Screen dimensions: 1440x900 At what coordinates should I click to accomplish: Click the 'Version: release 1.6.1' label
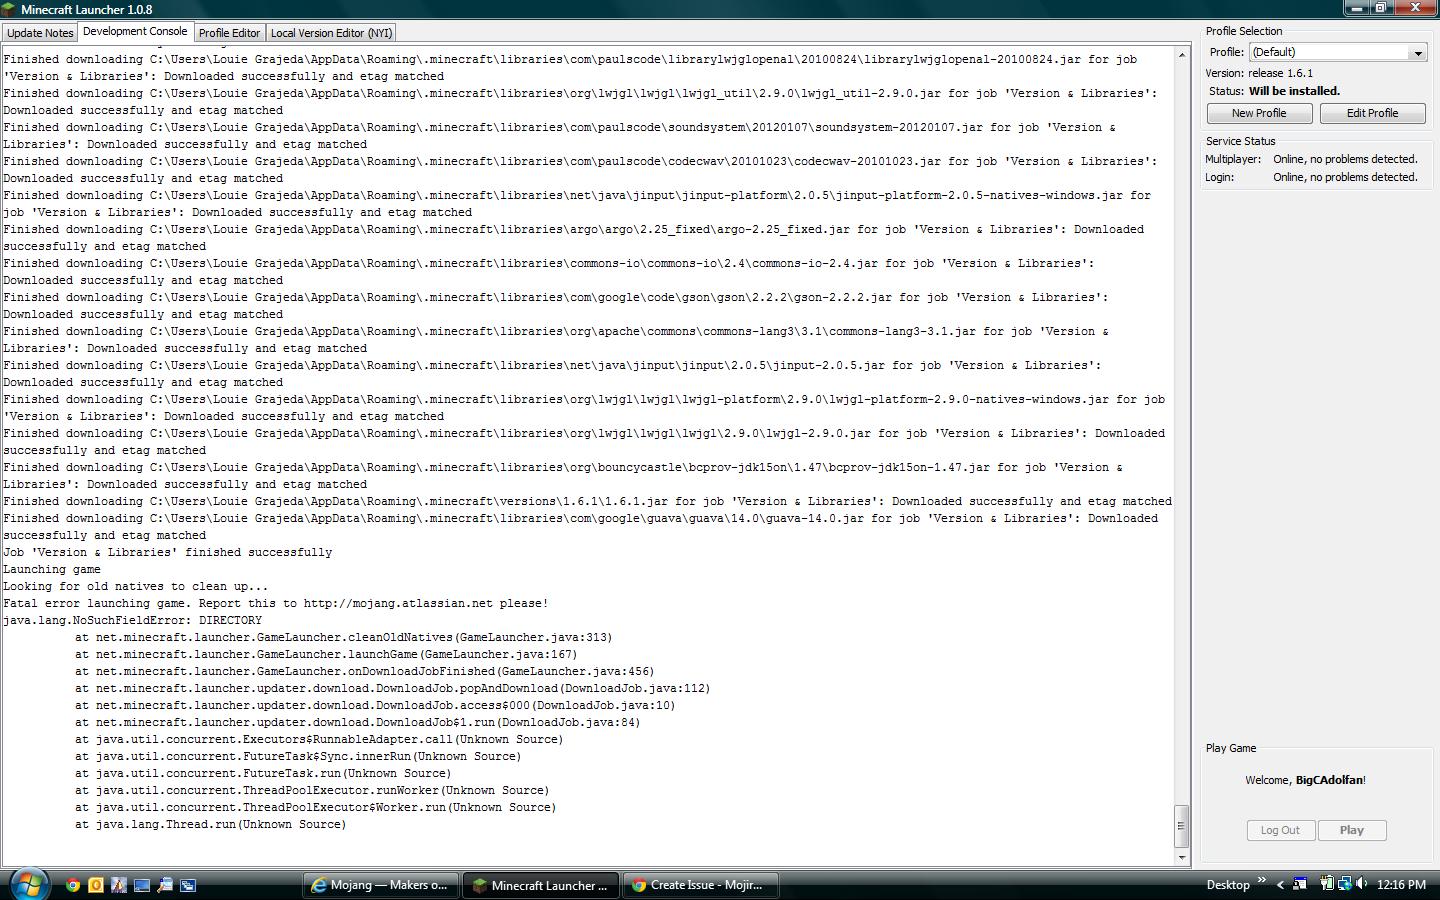pos(1259,73)
